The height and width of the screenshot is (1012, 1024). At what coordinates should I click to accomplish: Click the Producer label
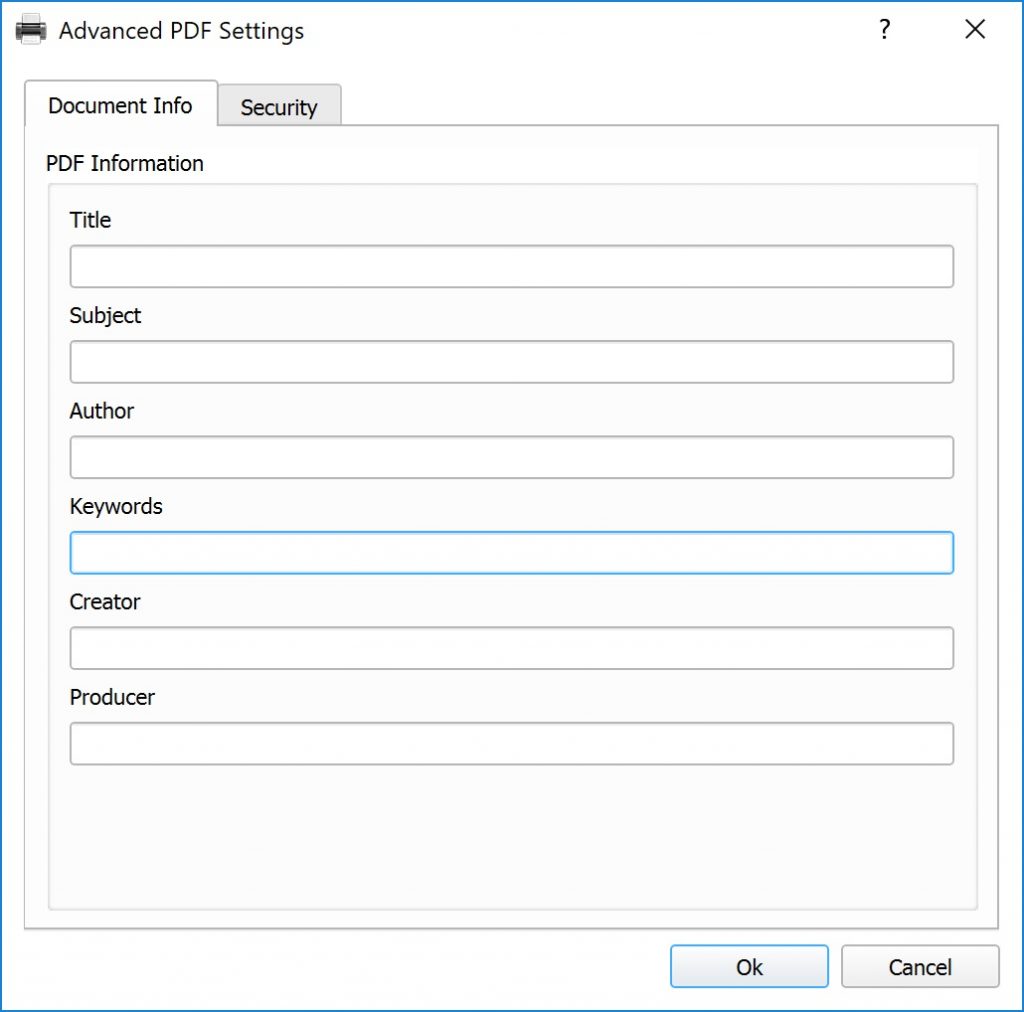tap(111, 697)
